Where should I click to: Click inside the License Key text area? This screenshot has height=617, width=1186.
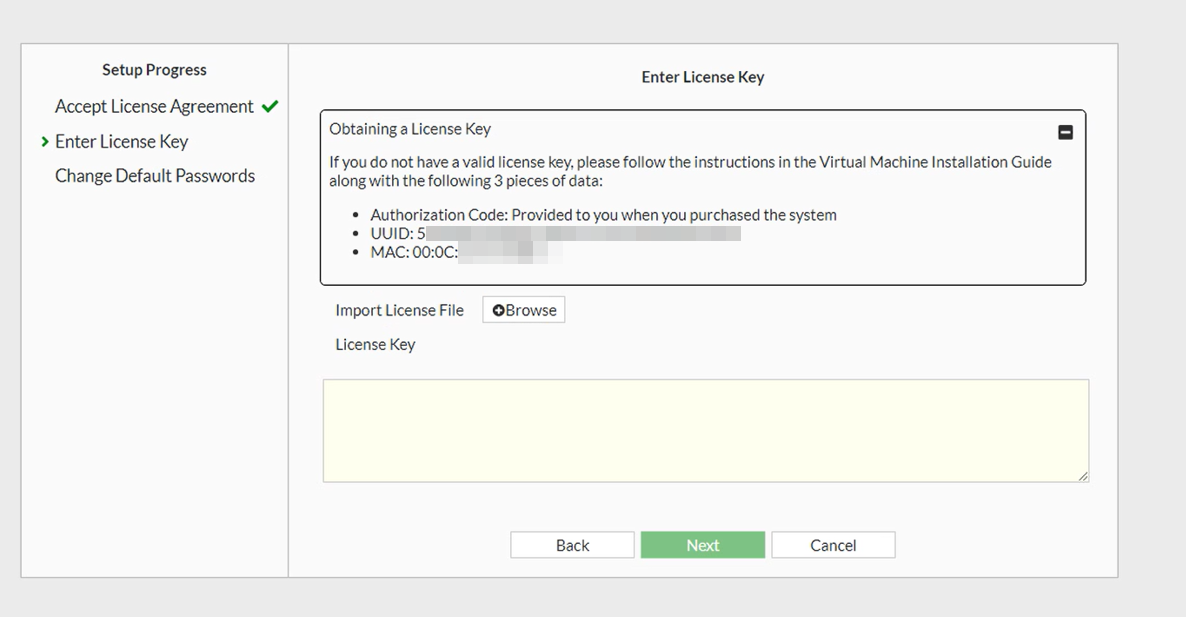[705, 430]
